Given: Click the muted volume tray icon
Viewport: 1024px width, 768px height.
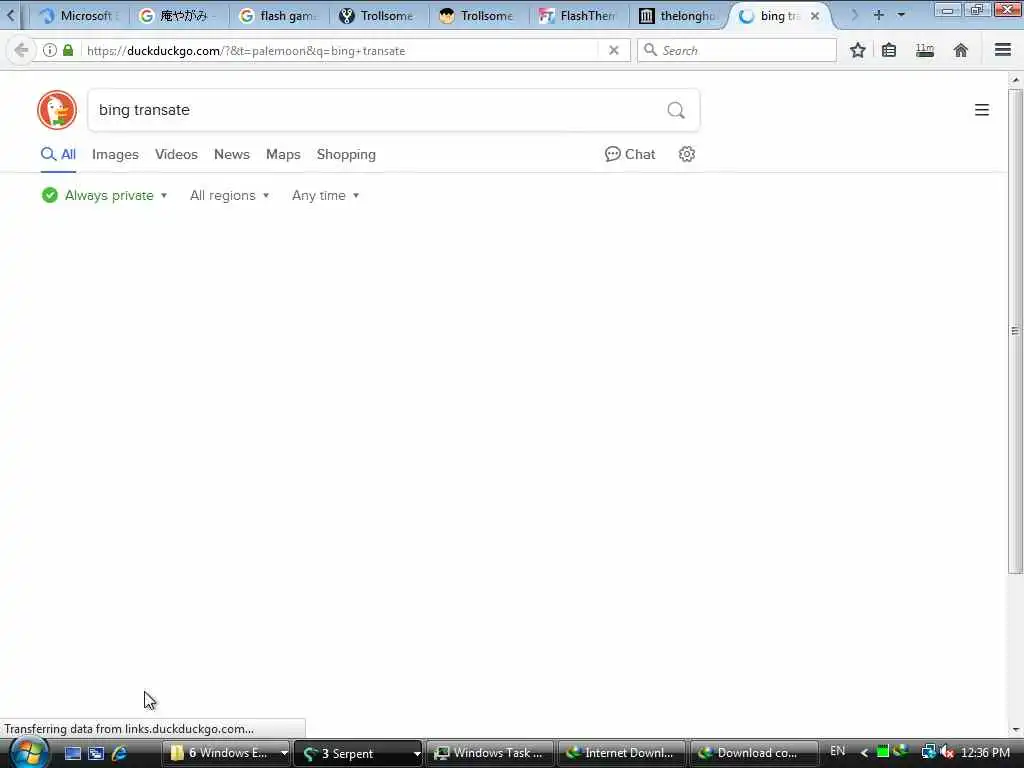Looking at the screenshot, I should (x=947, y=752).
